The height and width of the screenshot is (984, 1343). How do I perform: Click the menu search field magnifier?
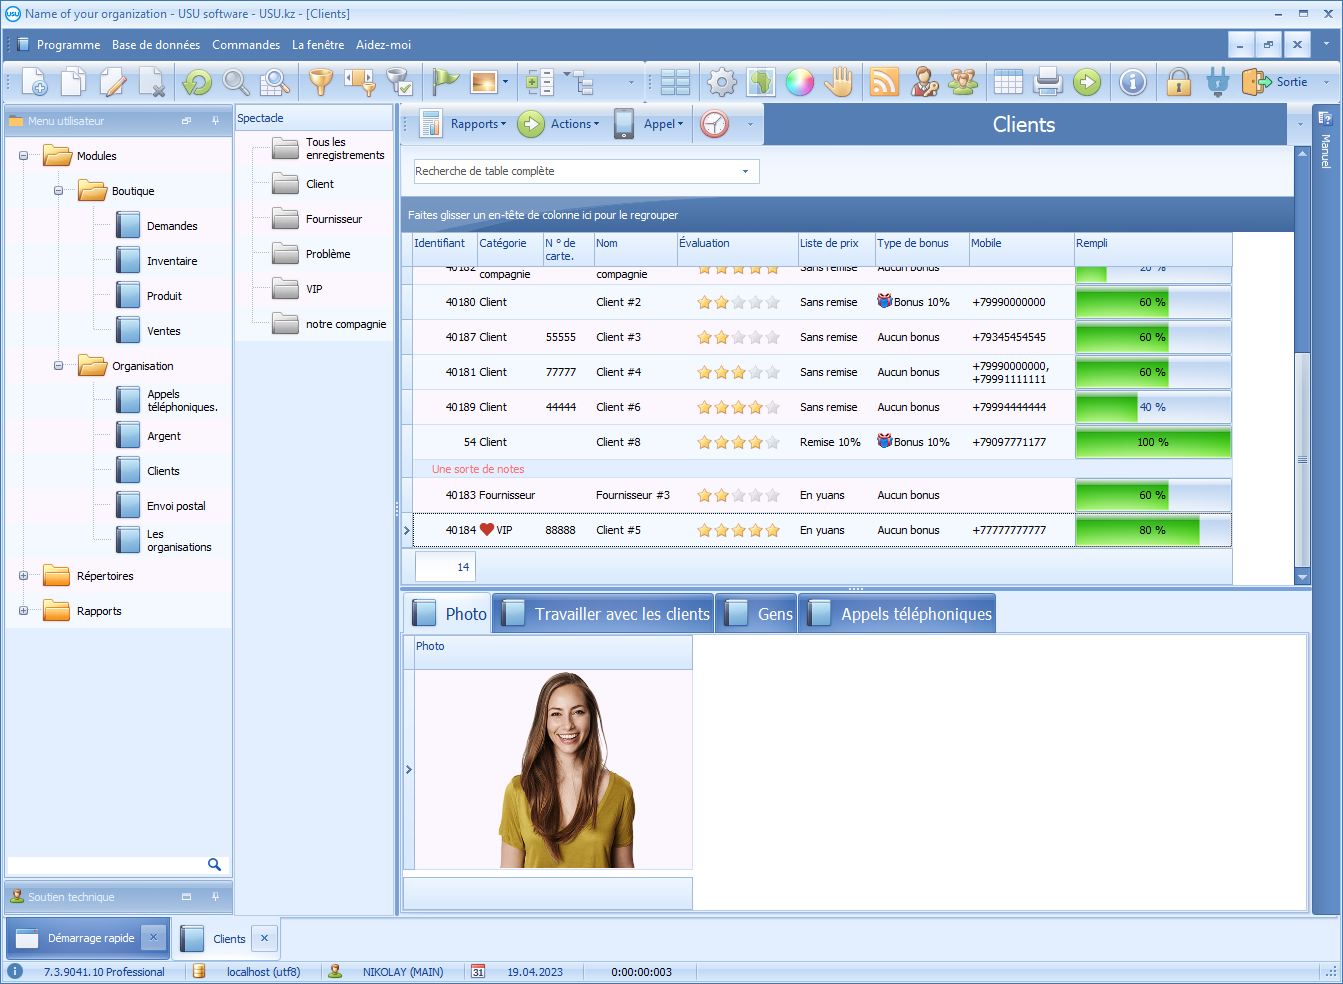[x=214, y=864]
